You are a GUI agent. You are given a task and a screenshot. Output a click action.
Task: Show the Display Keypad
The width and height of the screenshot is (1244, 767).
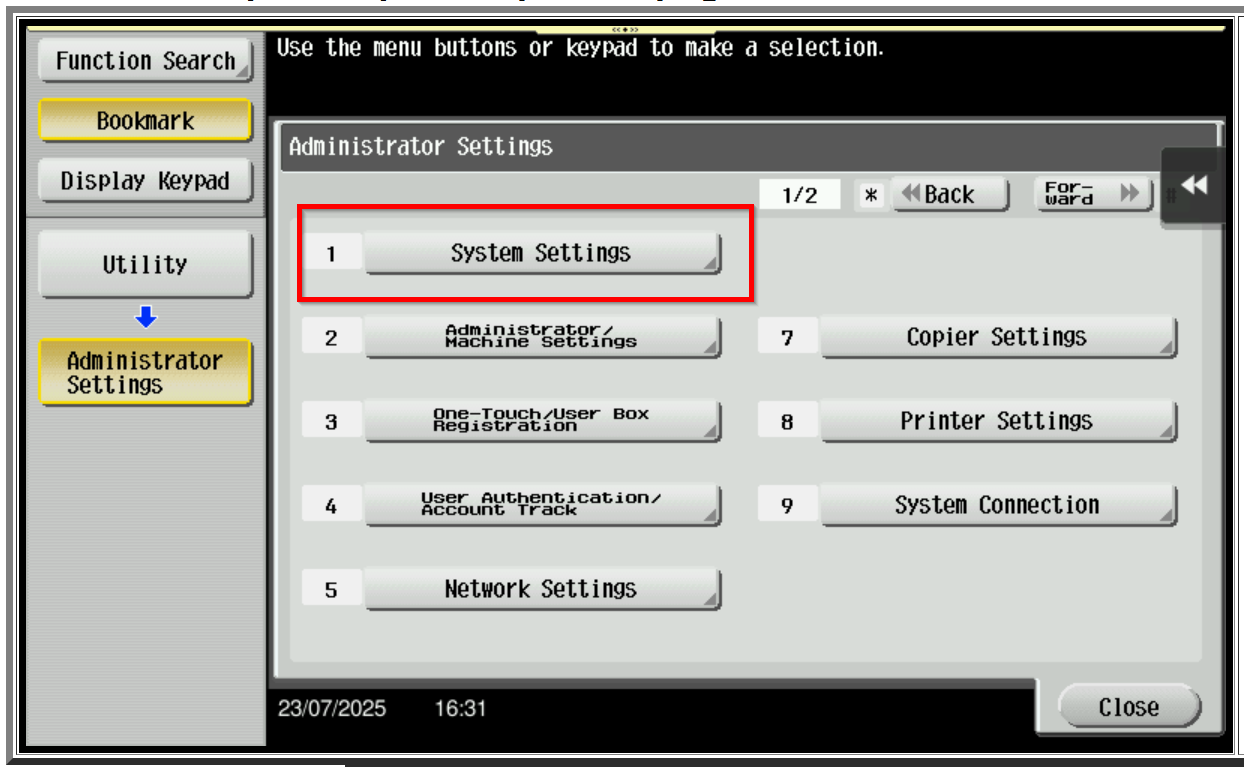click(x=145, y=182)
